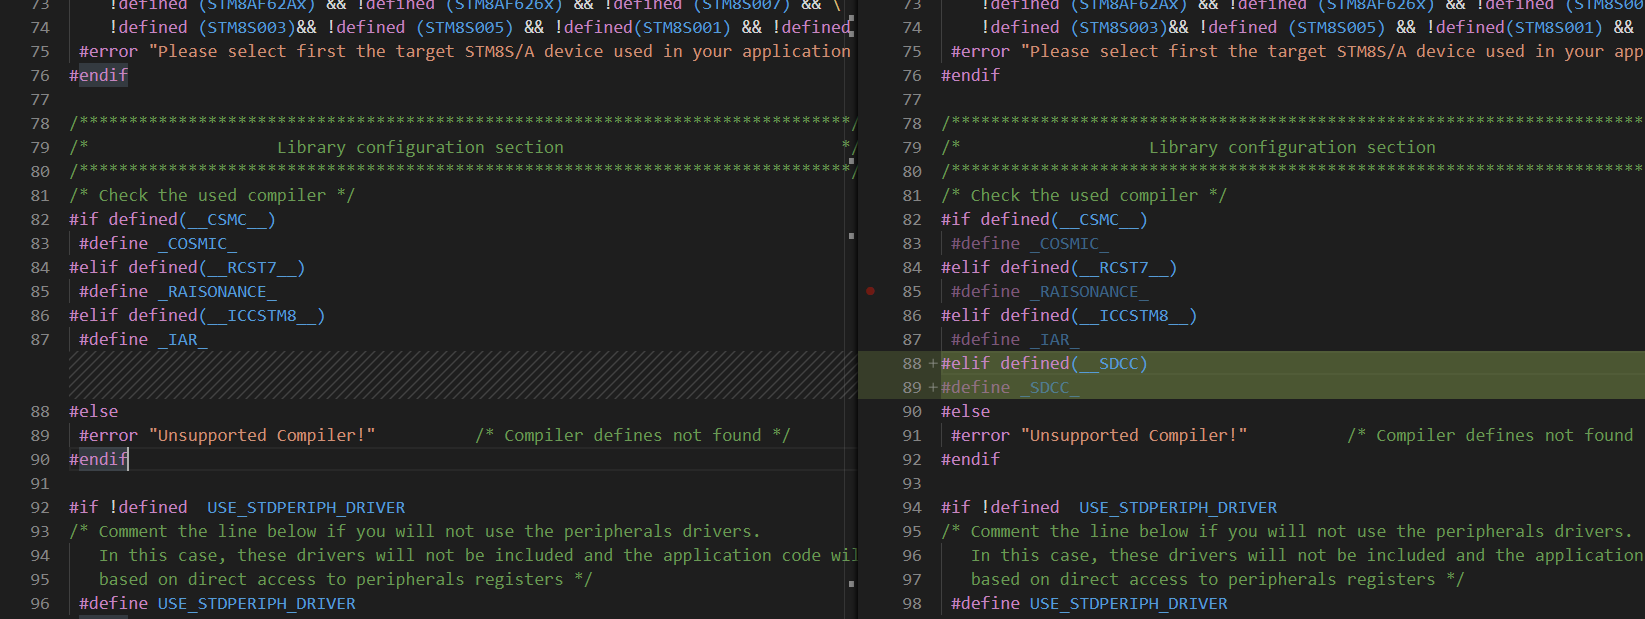This screenshot has height=619, width=1645.
Task: Click '_RAISONANCE_' define in the right pane
Action: pyautogui.click(x=1089, y=291)
